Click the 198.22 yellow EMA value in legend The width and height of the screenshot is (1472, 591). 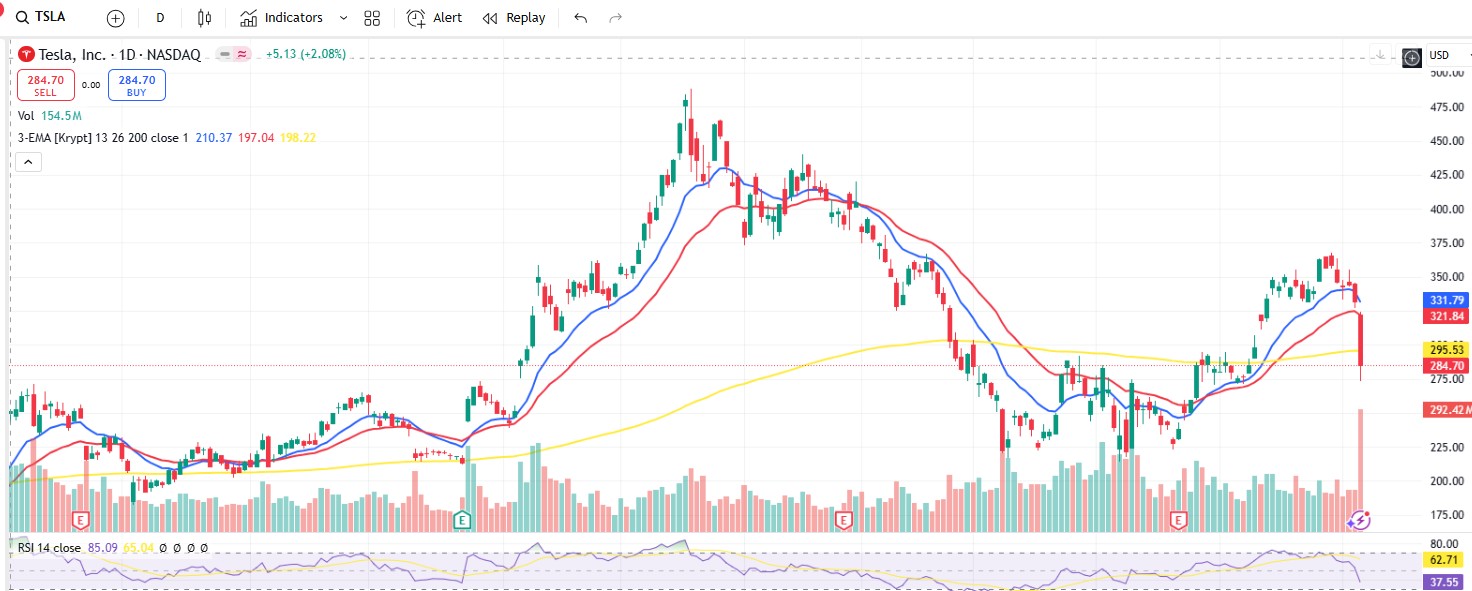click(x=298, y=137)
